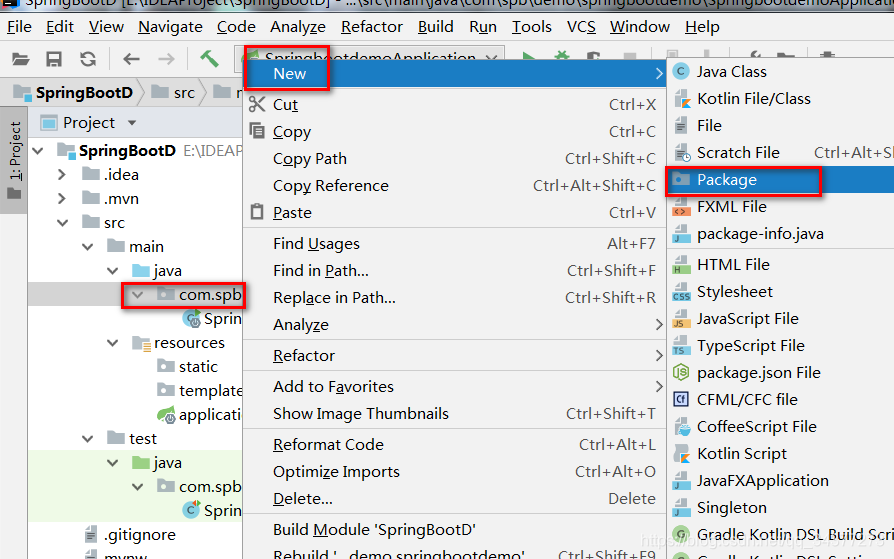The image size is (894, 559).
Task: Collapse the src folder arrow
Action: pyautogui.click(x=63, y=223)
